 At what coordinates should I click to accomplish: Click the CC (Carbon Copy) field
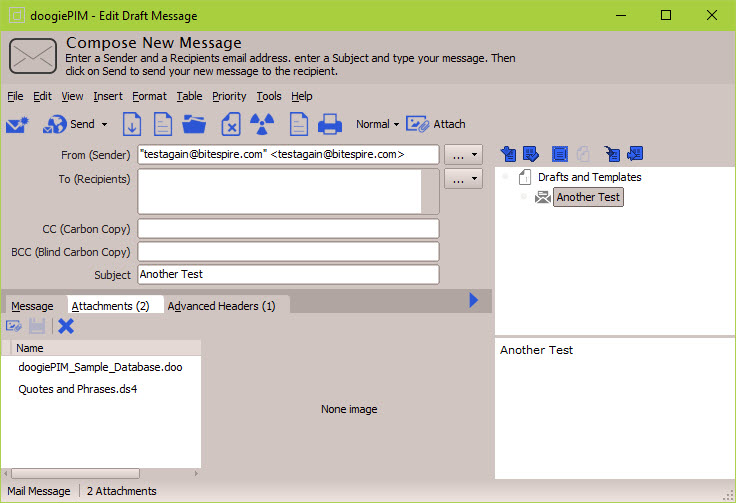tap(288, 229)
